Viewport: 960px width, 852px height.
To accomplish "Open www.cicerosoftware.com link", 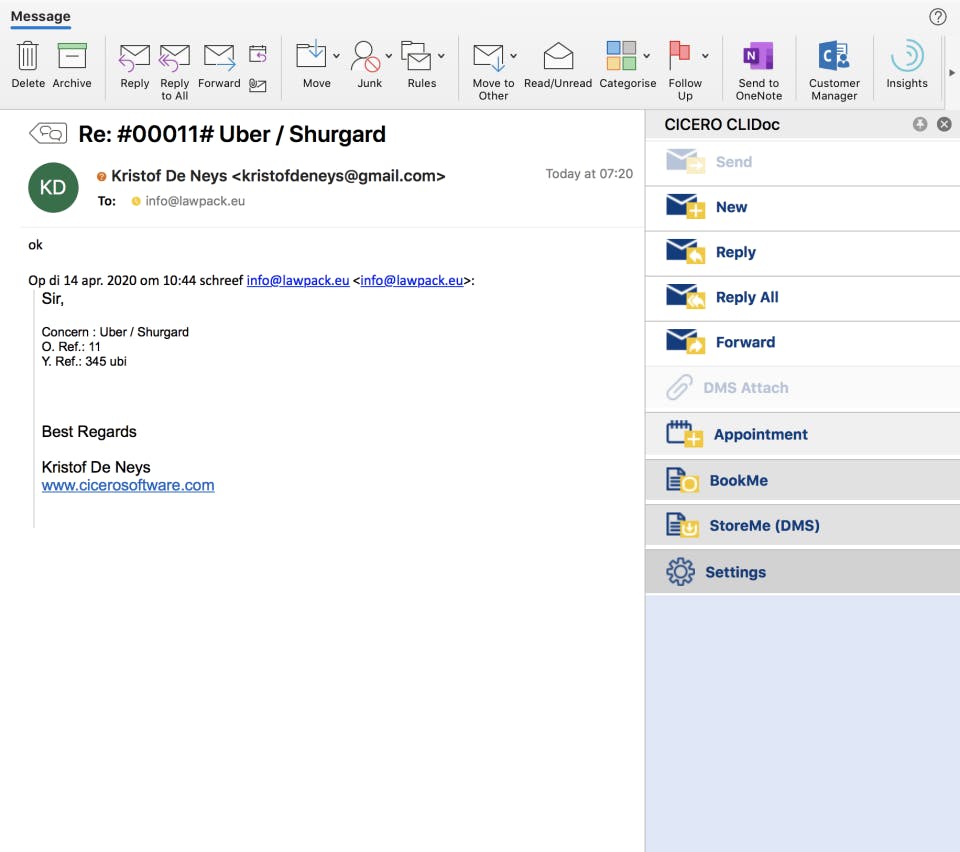I will [x=128, y=485].
